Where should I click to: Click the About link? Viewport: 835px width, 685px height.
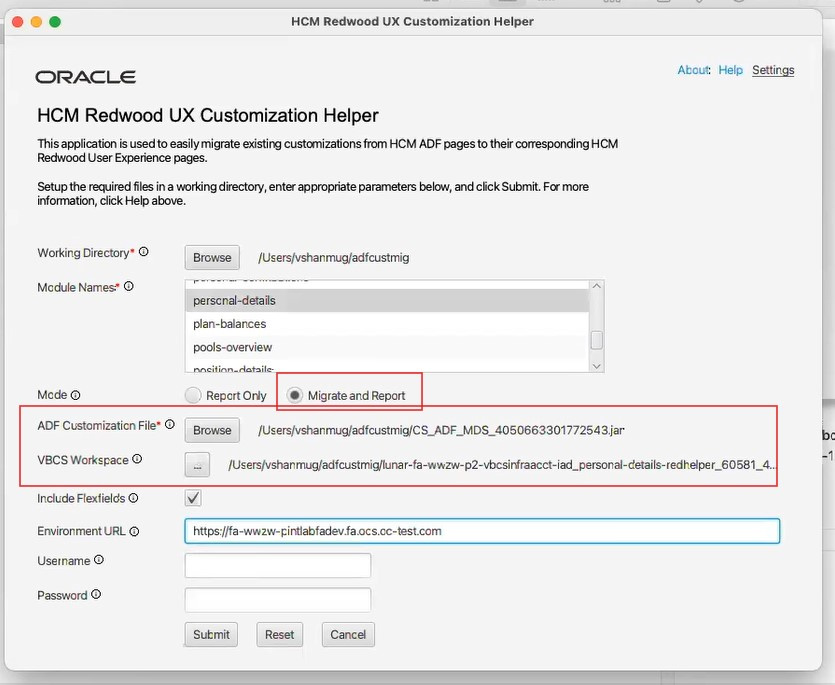tap(693, 70)
